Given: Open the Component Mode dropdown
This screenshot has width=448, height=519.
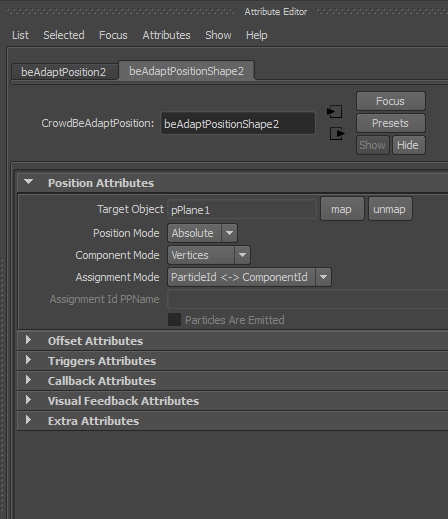Looking at the screenshot, I should click(209, 255).
